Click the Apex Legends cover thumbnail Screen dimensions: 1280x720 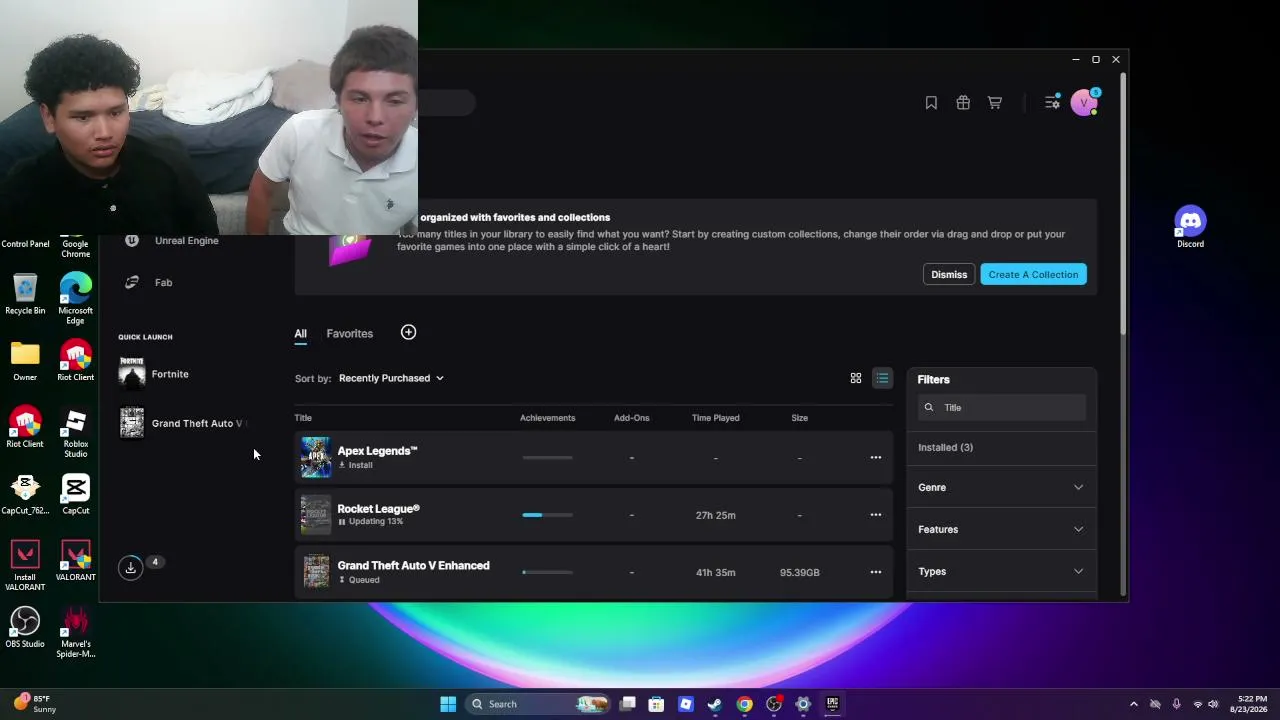316,458
